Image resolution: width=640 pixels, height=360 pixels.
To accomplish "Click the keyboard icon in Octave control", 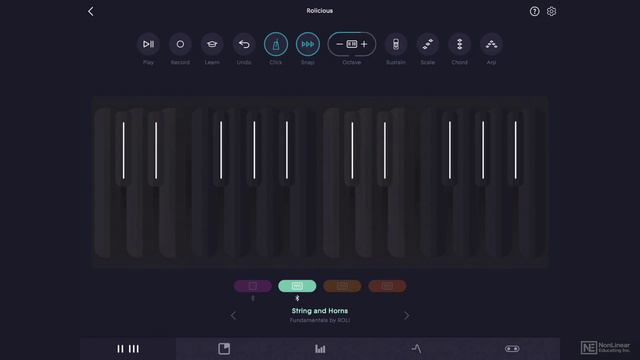I will pyautogui.click(x=352, y=44).
